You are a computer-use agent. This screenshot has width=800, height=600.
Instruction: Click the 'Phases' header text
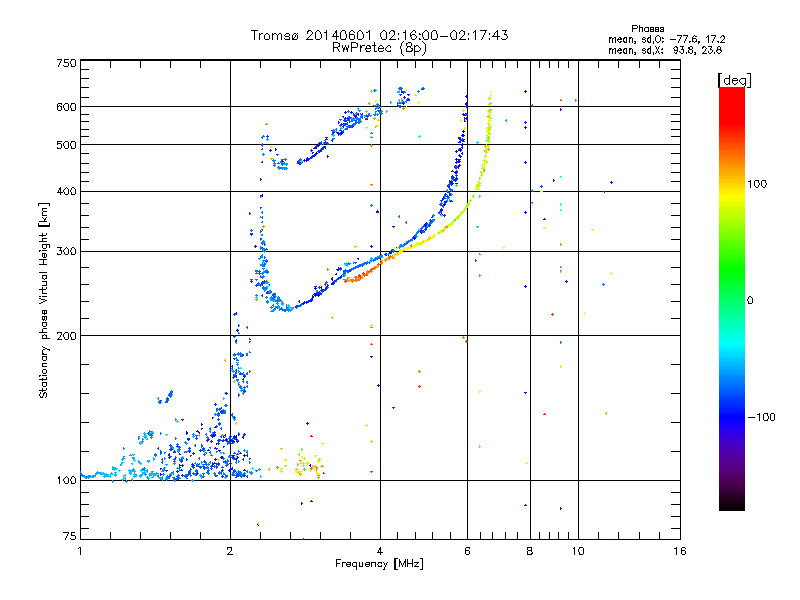647,29
